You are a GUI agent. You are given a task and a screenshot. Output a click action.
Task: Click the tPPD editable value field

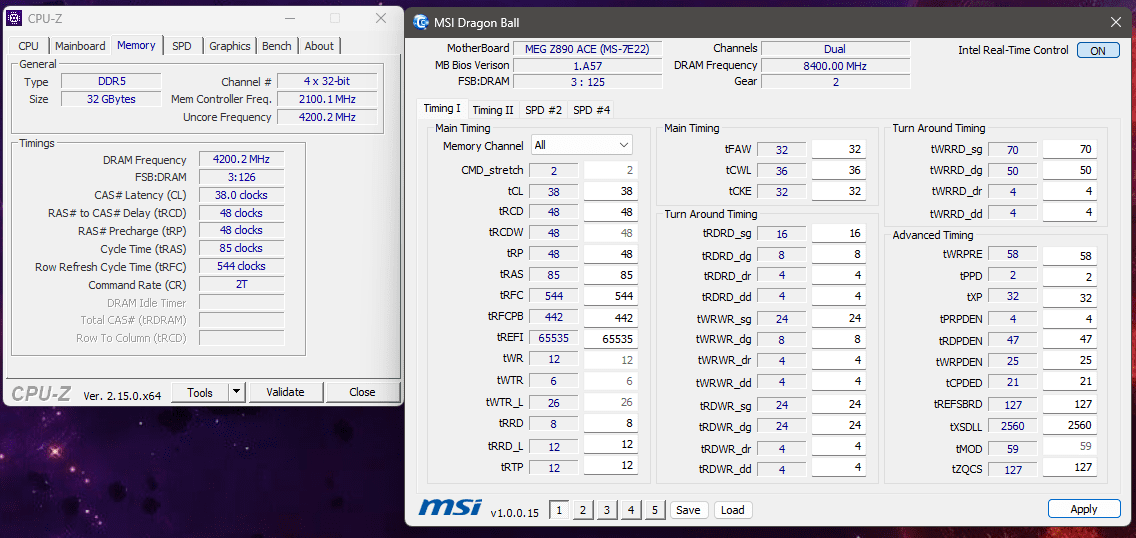(x=1069, y=277)
